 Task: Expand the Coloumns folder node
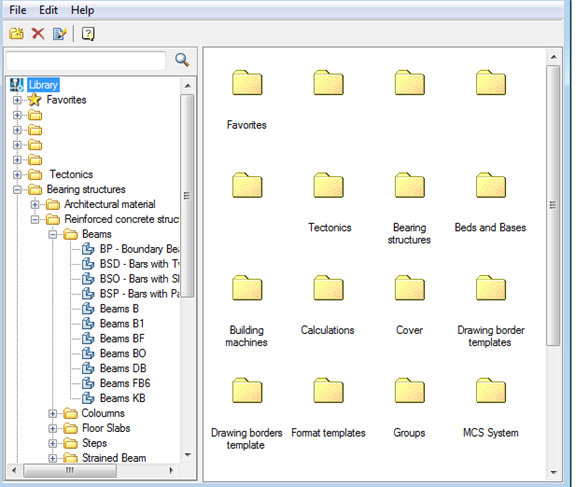52,414
